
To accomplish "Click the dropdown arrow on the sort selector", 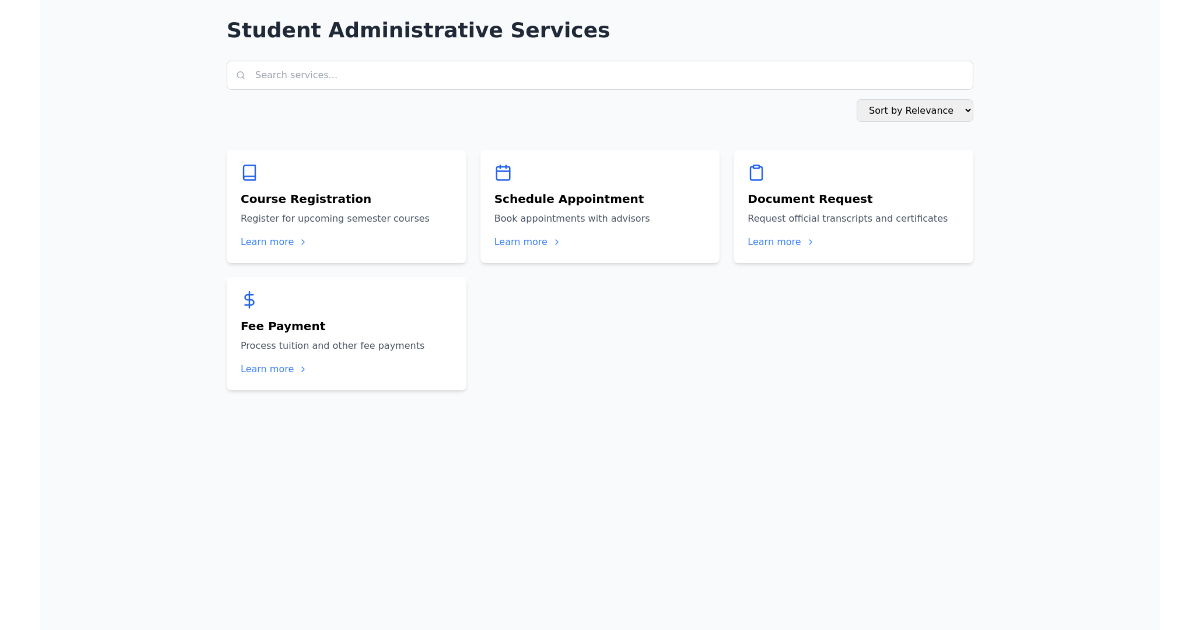I will tap(965, 110).
